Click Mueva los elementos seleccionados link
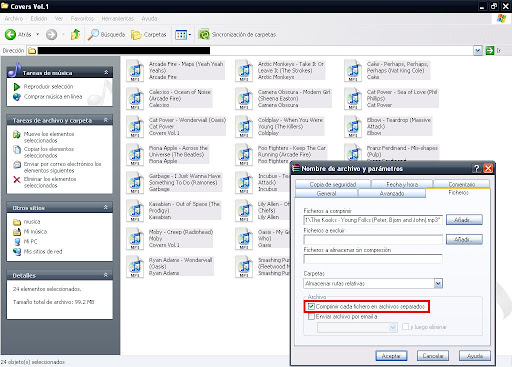This screenshot has height=367, width=512. click(x=49, y=137)
